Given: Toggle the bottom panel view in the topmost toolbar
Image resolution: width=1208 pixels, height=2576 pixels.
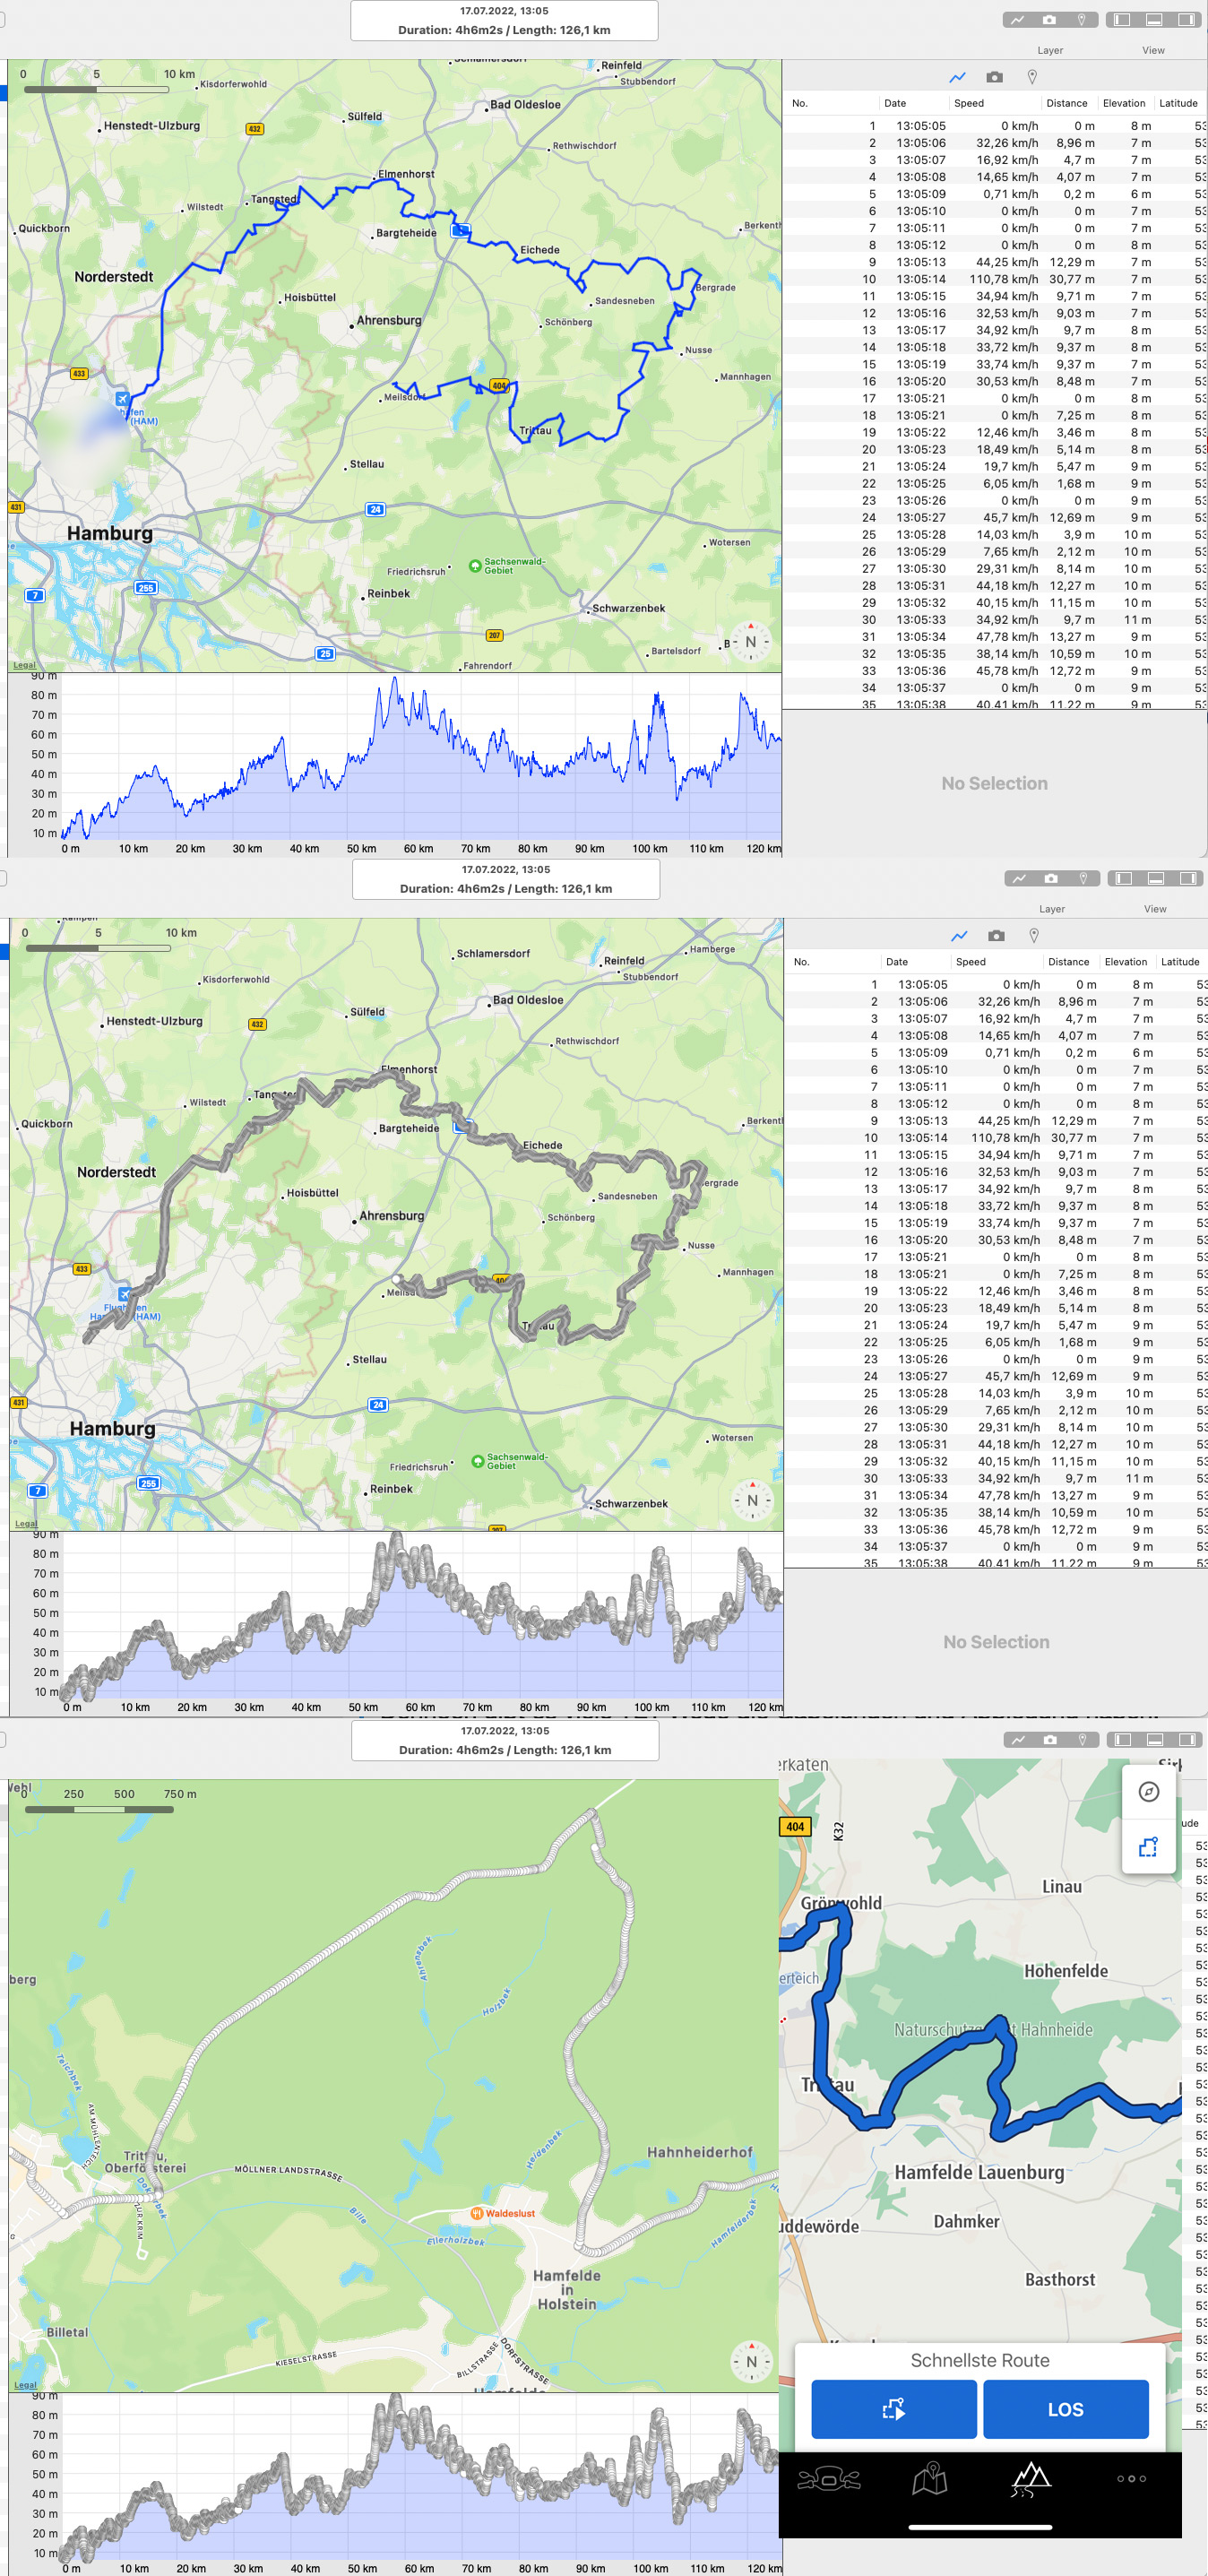Looking at the screenshot, I should coord(1154,20).
